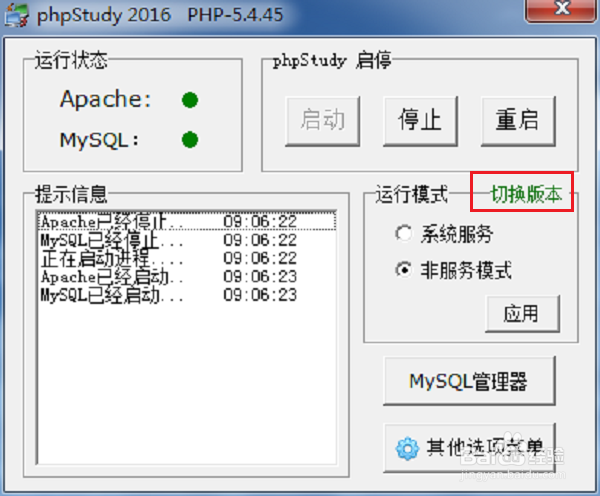600x496 pixels.
Task: Open the 切换版本 link
Action: pos(527,194)
